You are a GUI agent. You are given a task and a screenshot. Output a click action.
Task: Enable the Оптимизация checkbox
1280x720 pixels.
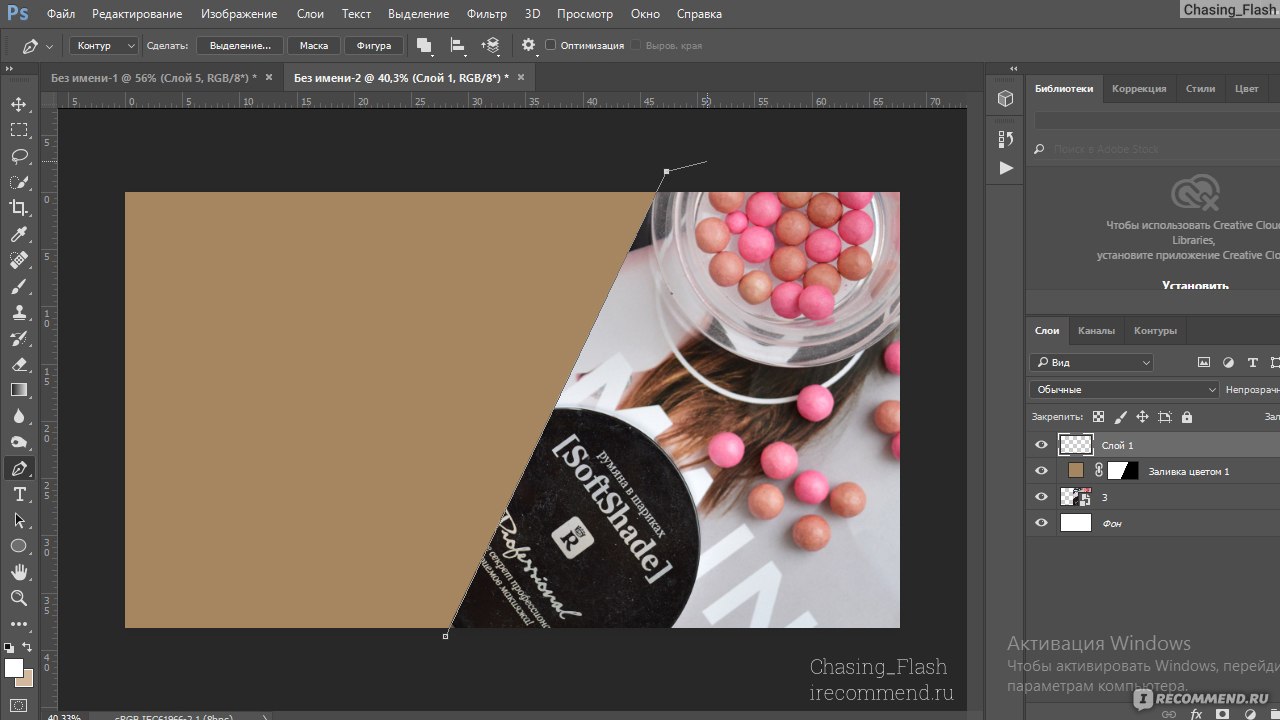(550, 45)
